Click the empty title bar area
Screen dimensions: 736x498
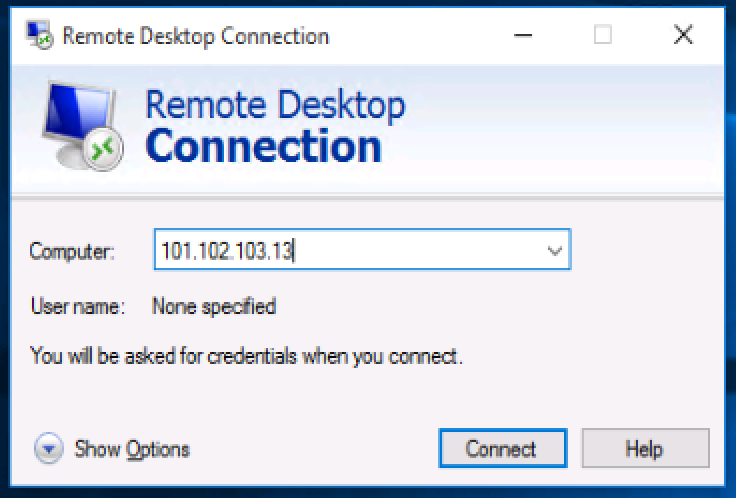pos(420,36)
